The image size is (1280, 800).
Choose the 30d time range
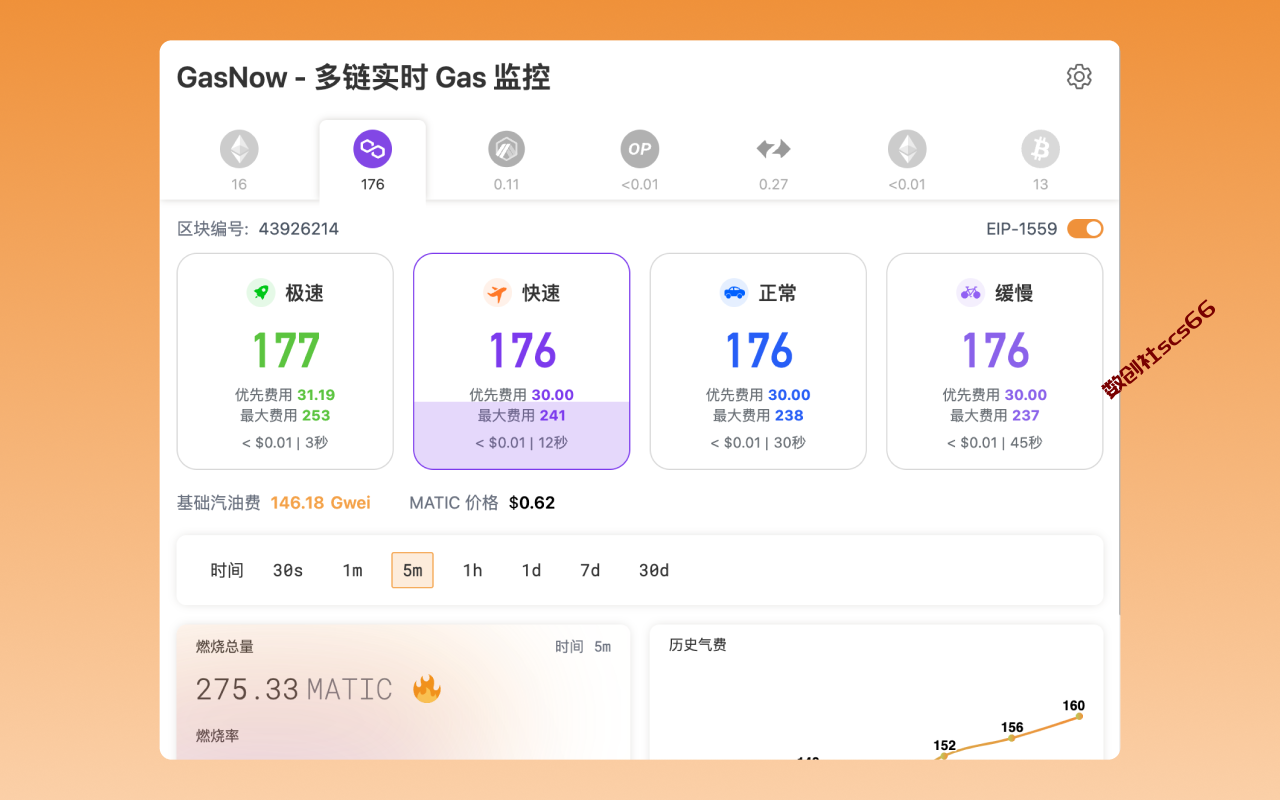click(654, 570)
